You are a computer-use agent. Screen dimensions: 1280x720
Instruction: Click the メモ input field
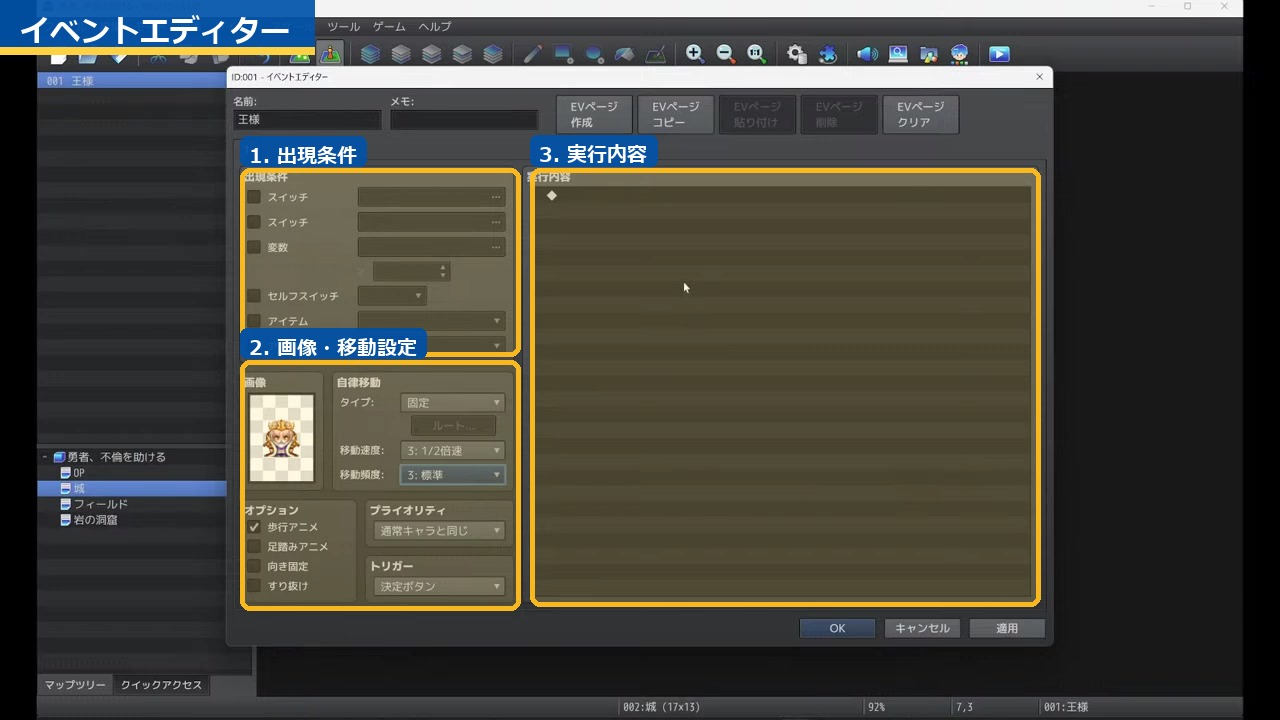pos(464,120)
